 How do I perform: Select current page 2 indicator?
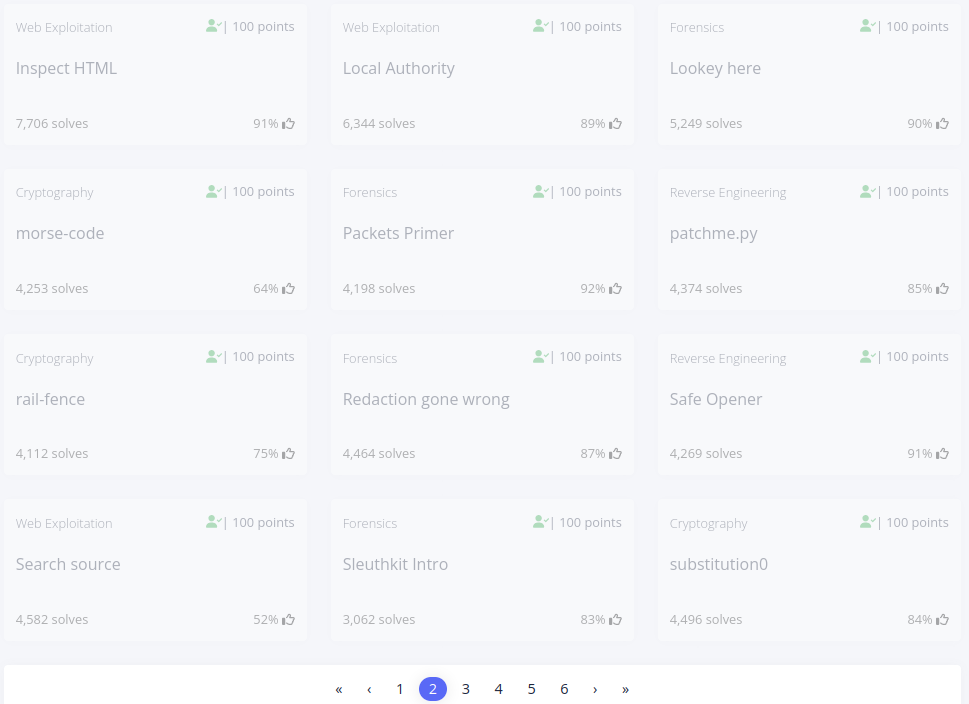(433, 689)
